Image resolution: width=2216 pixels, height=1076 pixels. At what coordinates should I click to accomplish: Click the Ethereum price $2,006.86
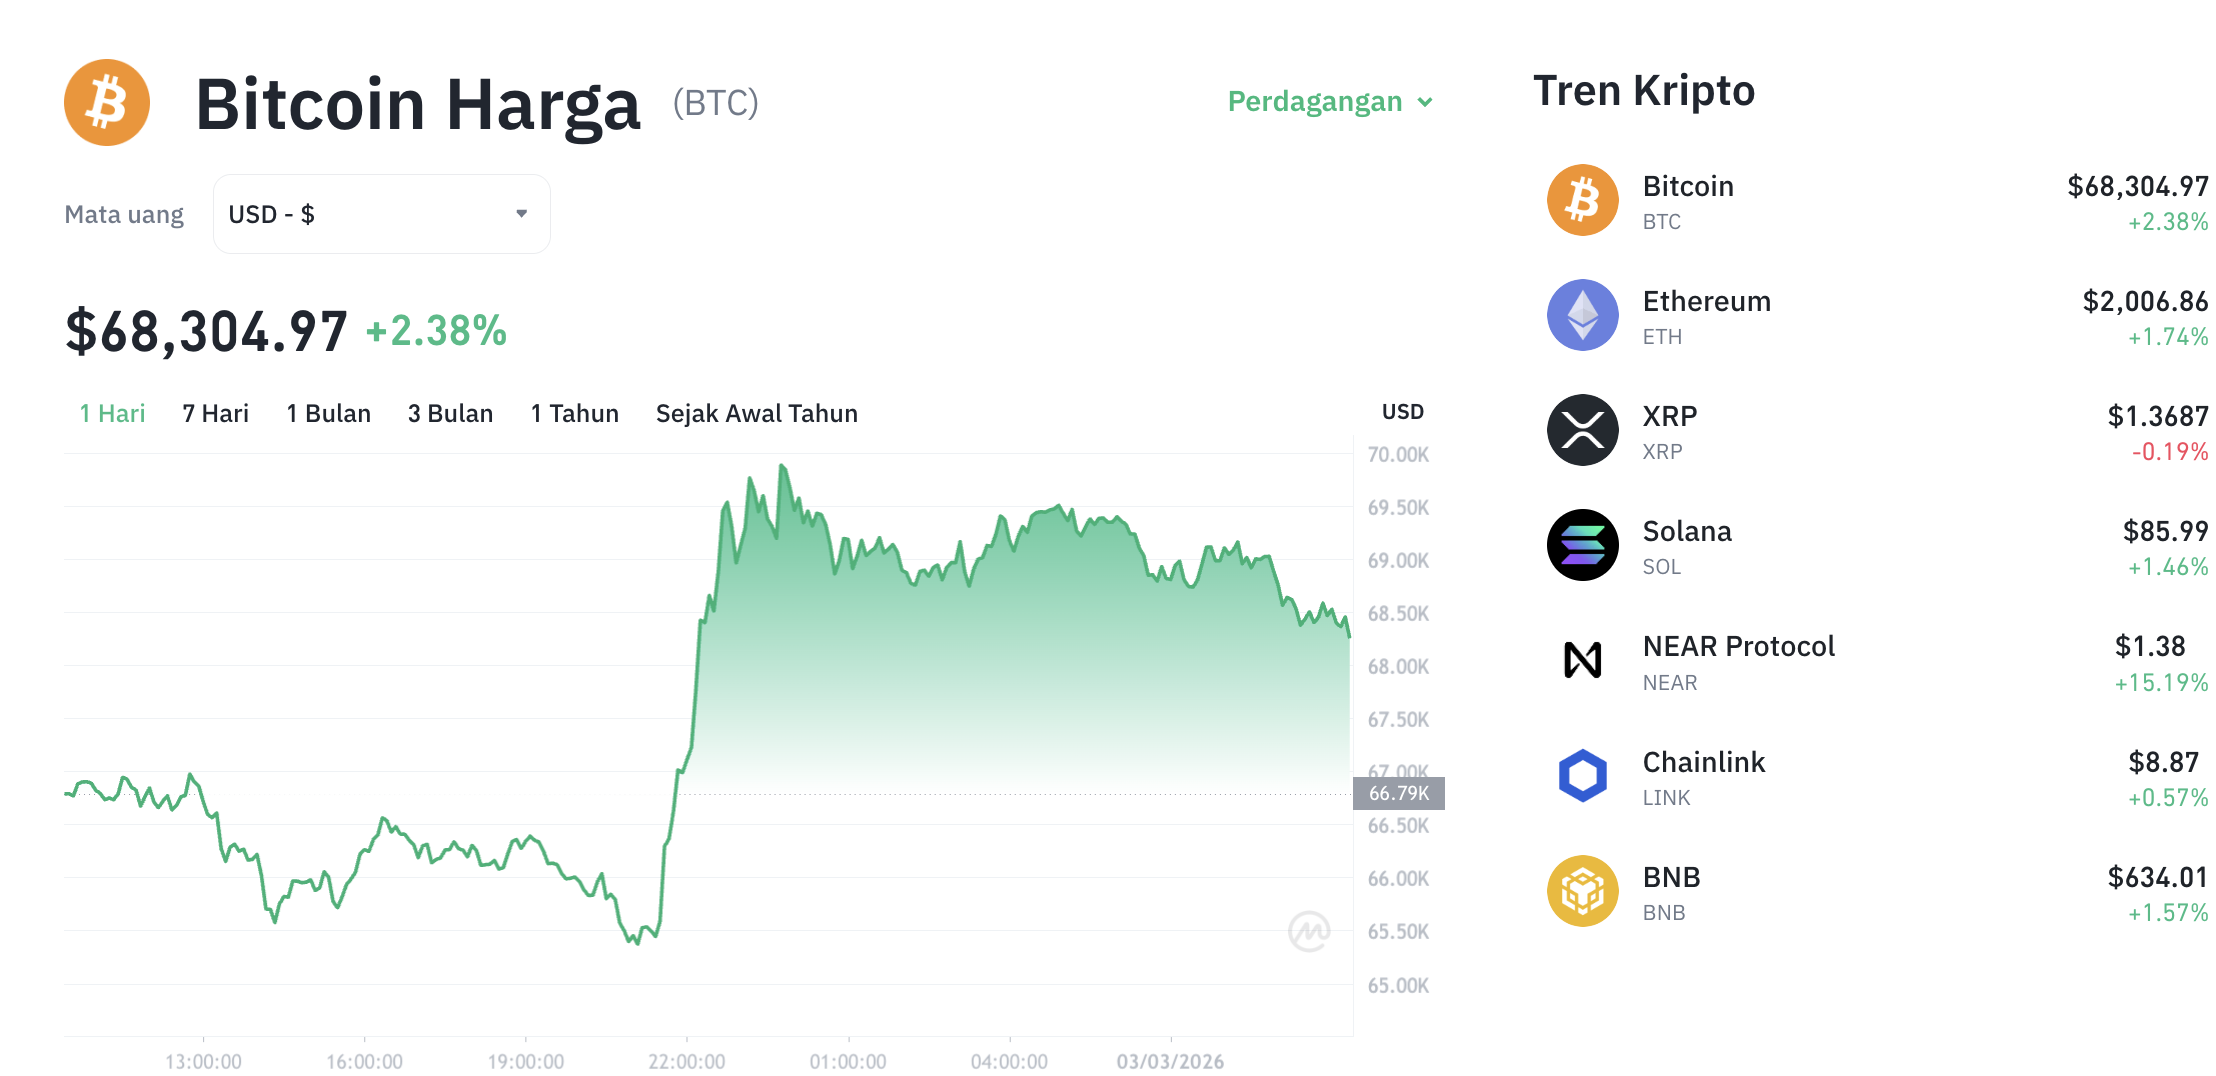2144,300
